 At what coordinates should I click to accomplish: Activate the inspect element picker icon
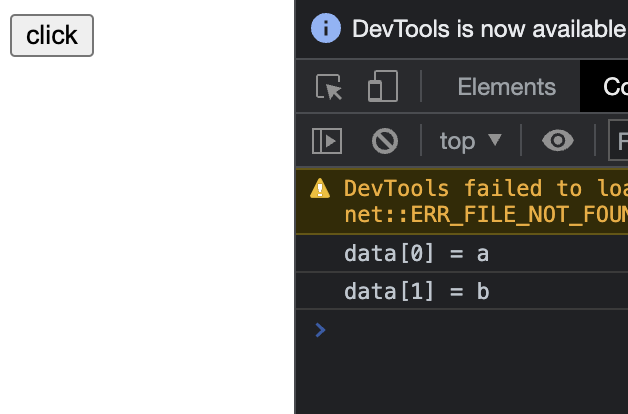pos(329,87)
